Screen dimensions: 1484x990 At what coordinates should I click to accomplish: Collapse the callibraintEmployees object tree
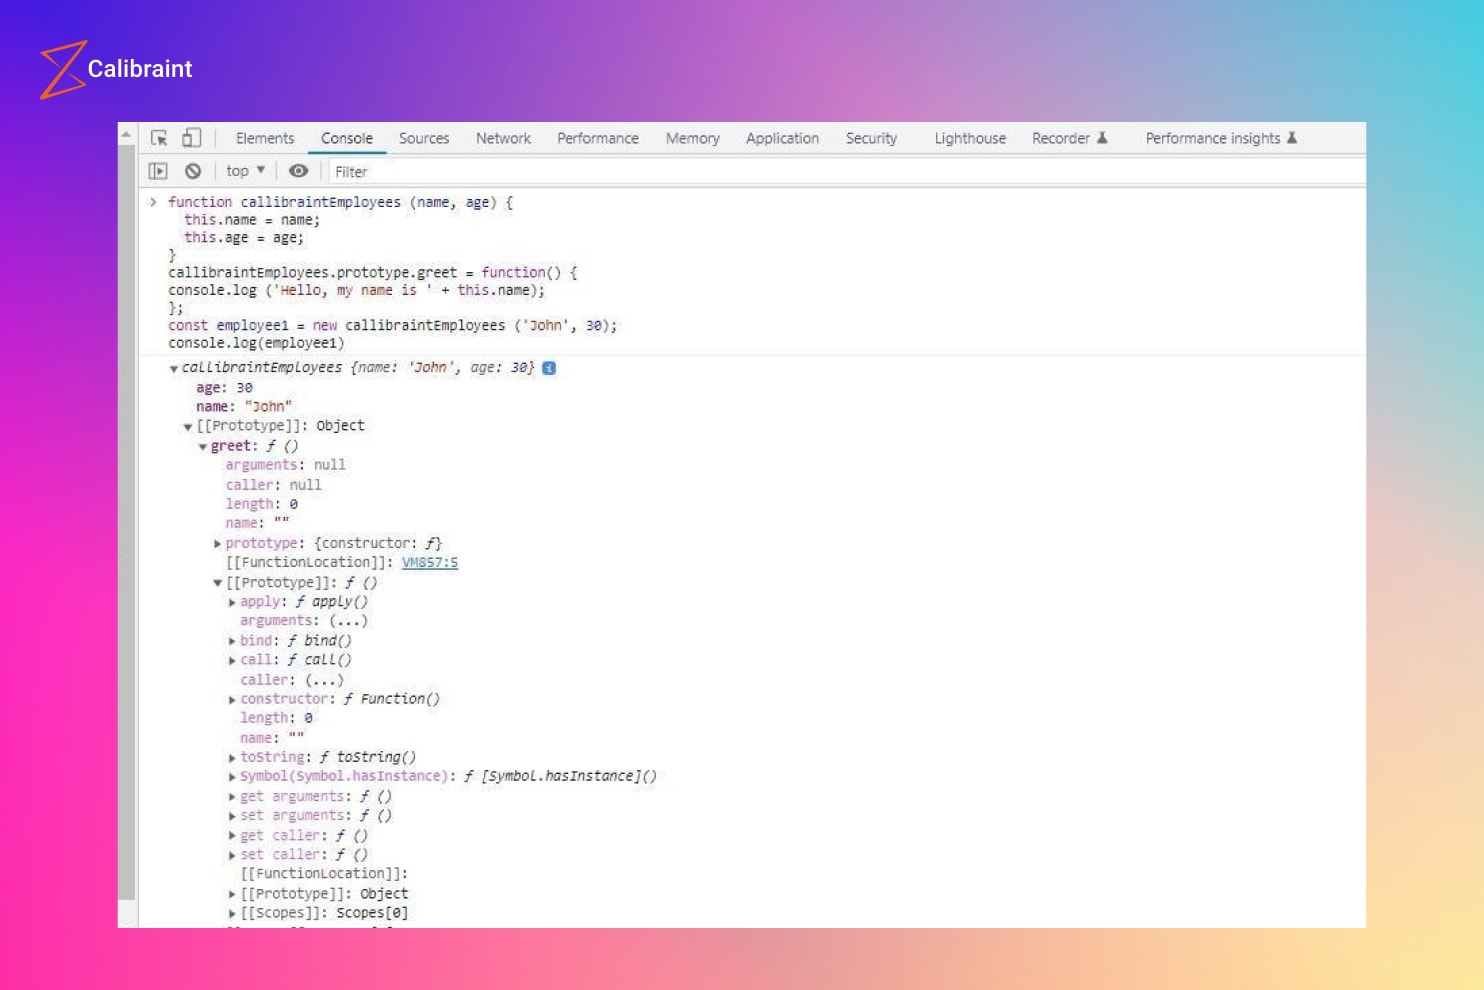coord(174,369)
